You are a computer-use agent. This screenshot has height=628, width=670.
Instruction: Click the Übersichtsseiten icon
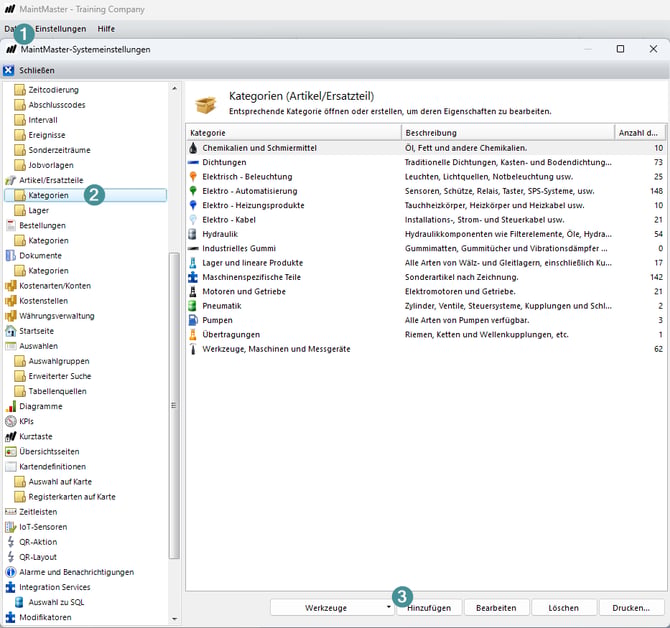click(11, 452)
